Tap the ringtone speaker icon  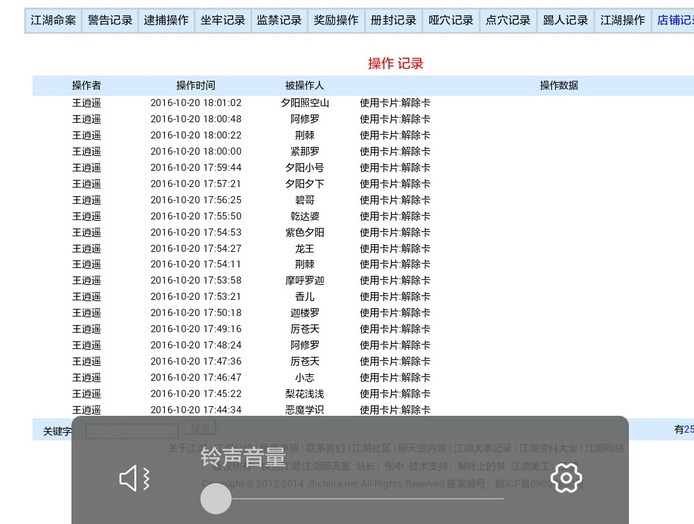point(135,478)
